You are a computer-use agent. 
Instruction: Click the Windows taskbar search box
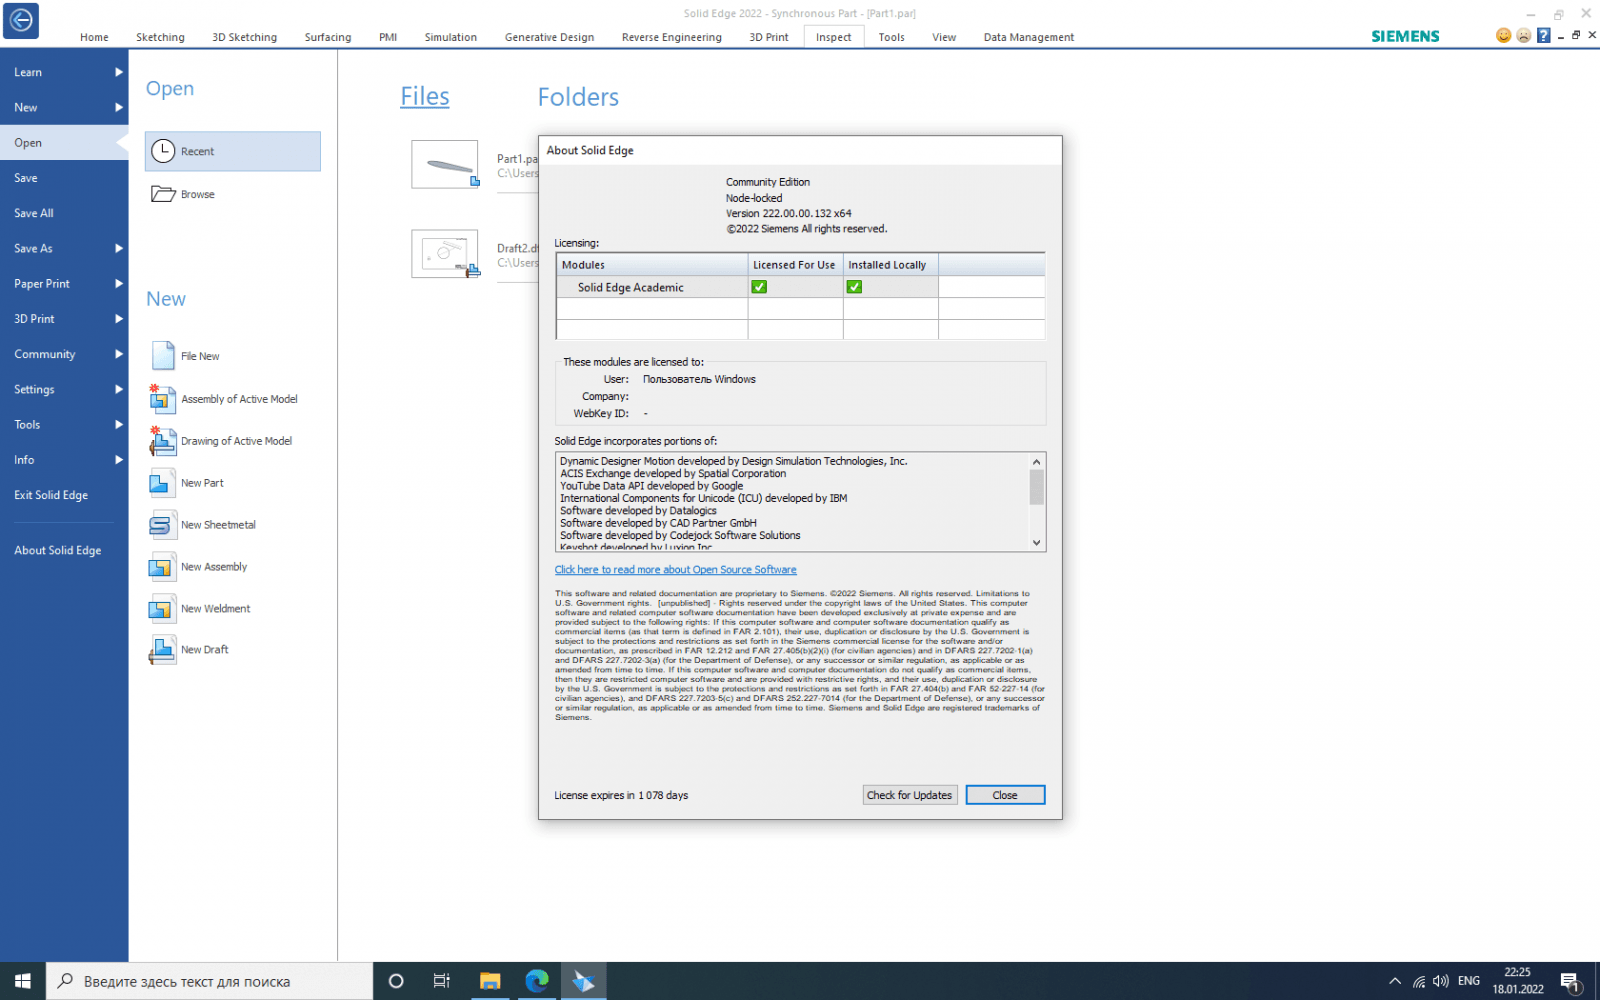pyautogui.click(x=210, y=981)
